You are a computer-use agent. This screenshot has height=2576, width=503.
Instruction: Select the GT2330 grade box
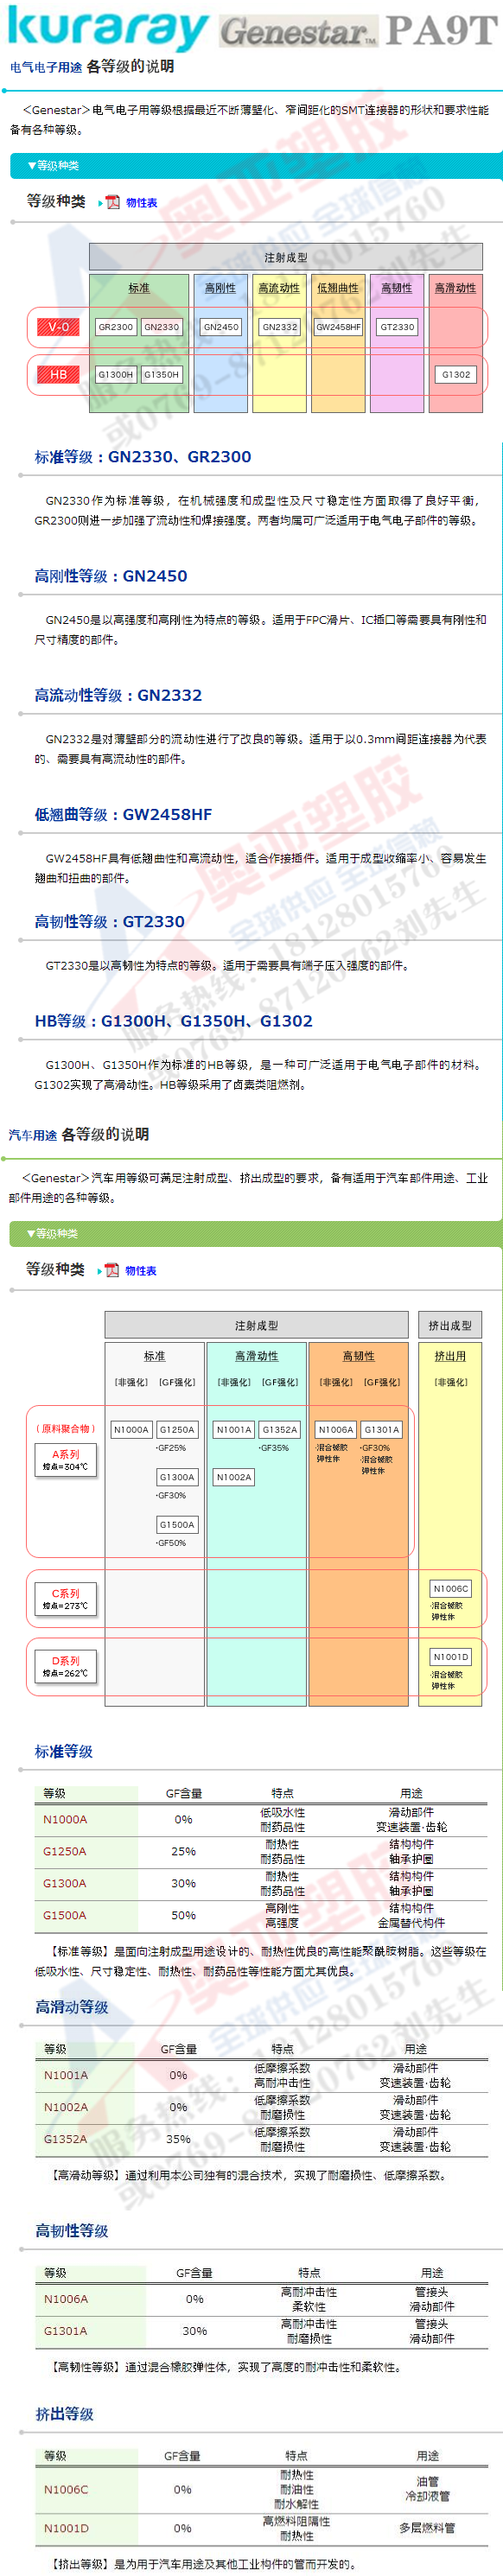397,327
